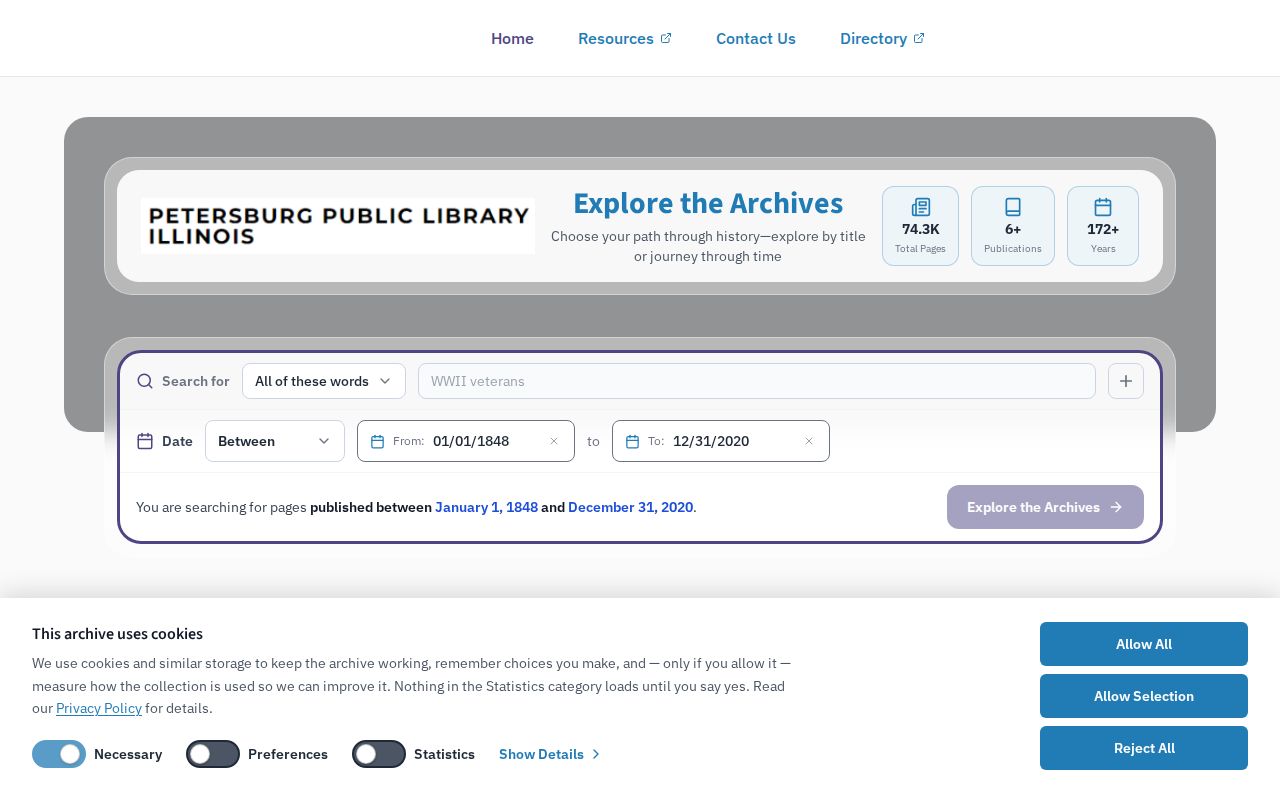
Task: Click the Directory external-link icon
Action: click(919, 38)
